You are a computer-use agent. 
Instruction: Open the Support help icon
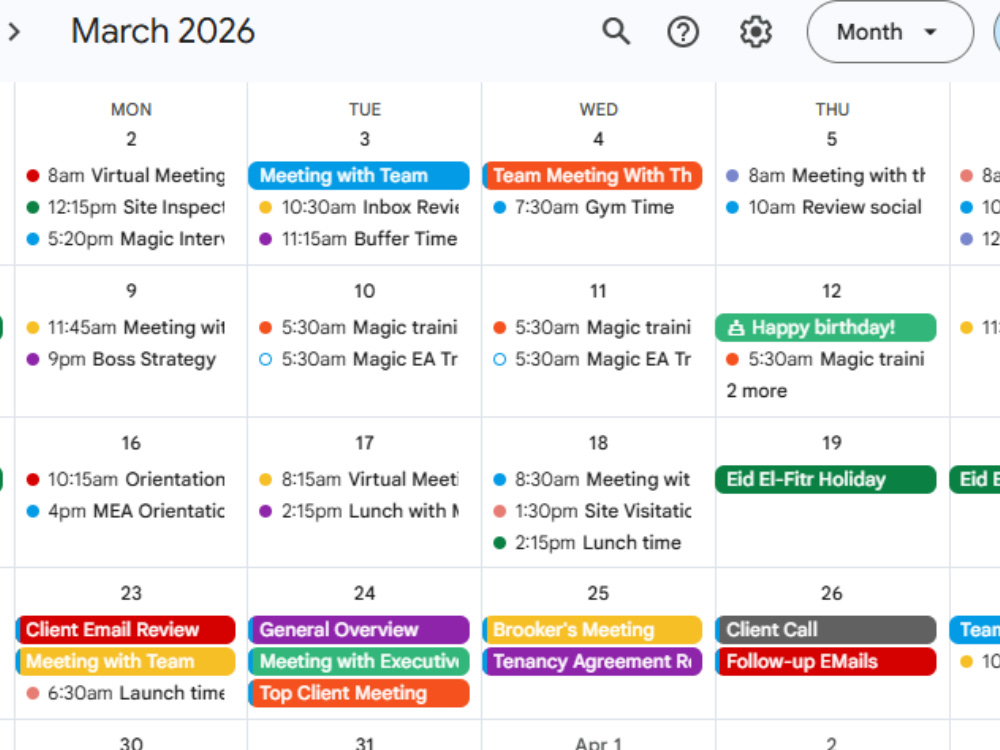pyautogui.click(x=683, y=31)
